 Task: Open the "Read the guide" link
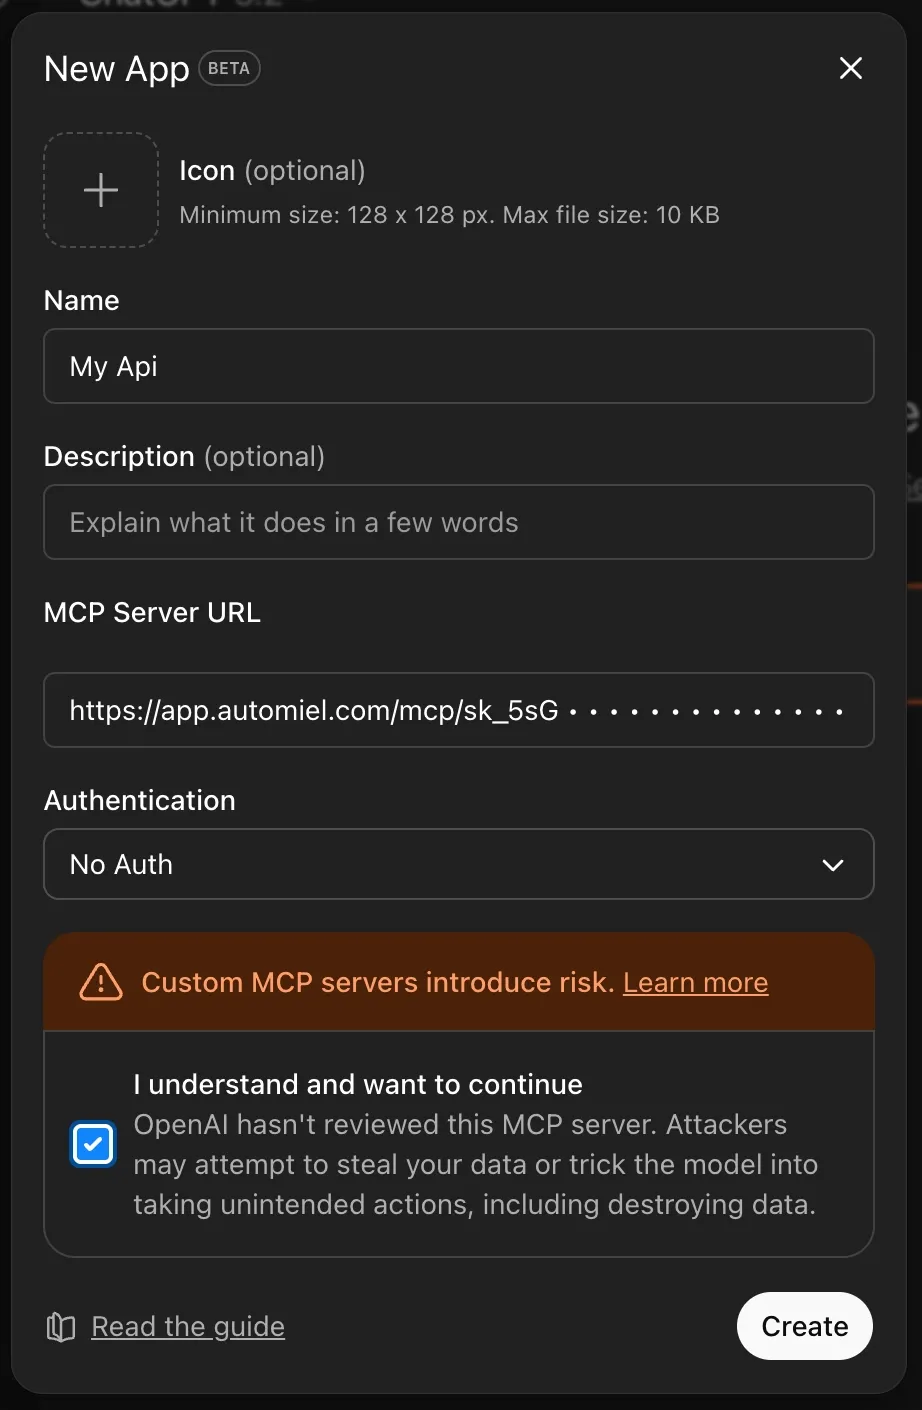point(188,1326)
